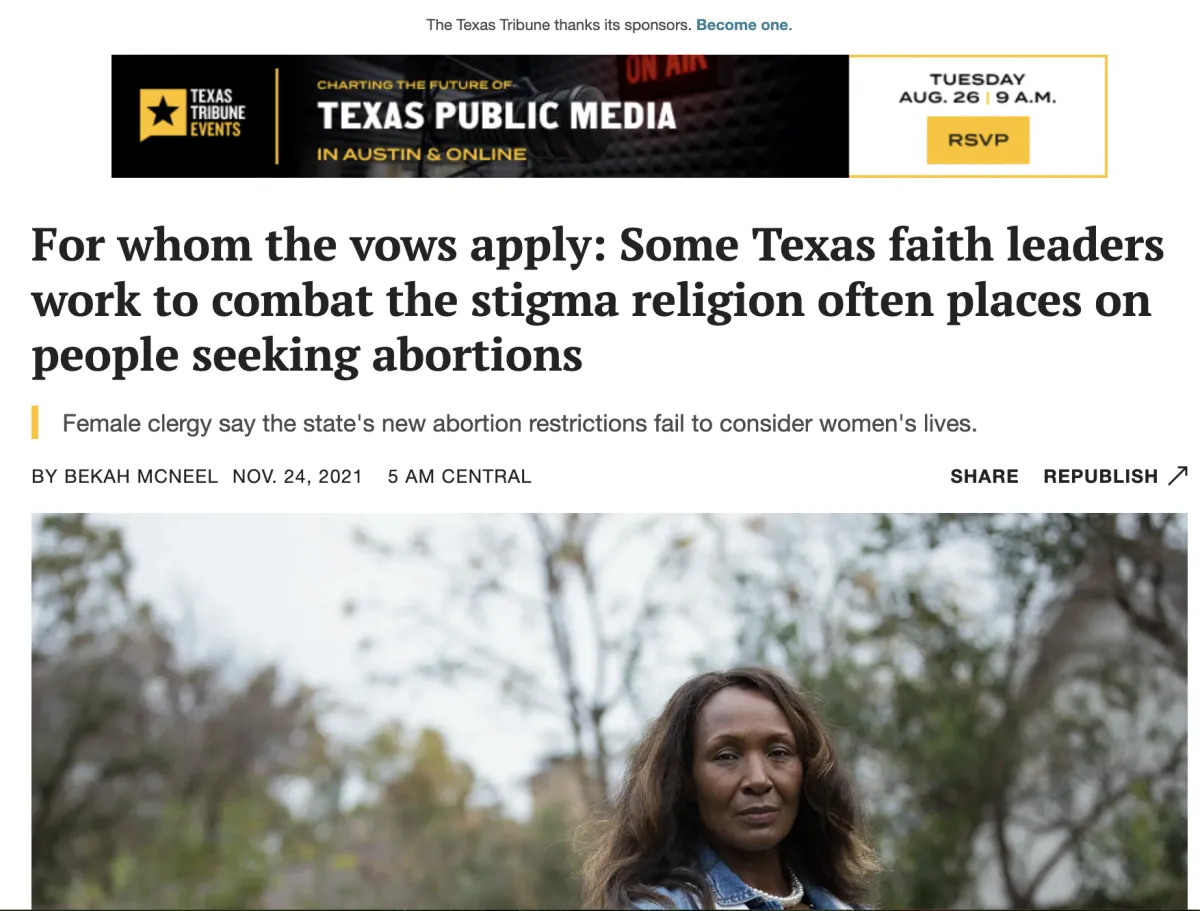This screenshot has height=911, width=1200.
Task: Click the 'Charting the future of' banner text
Action: tap(415, 85)
